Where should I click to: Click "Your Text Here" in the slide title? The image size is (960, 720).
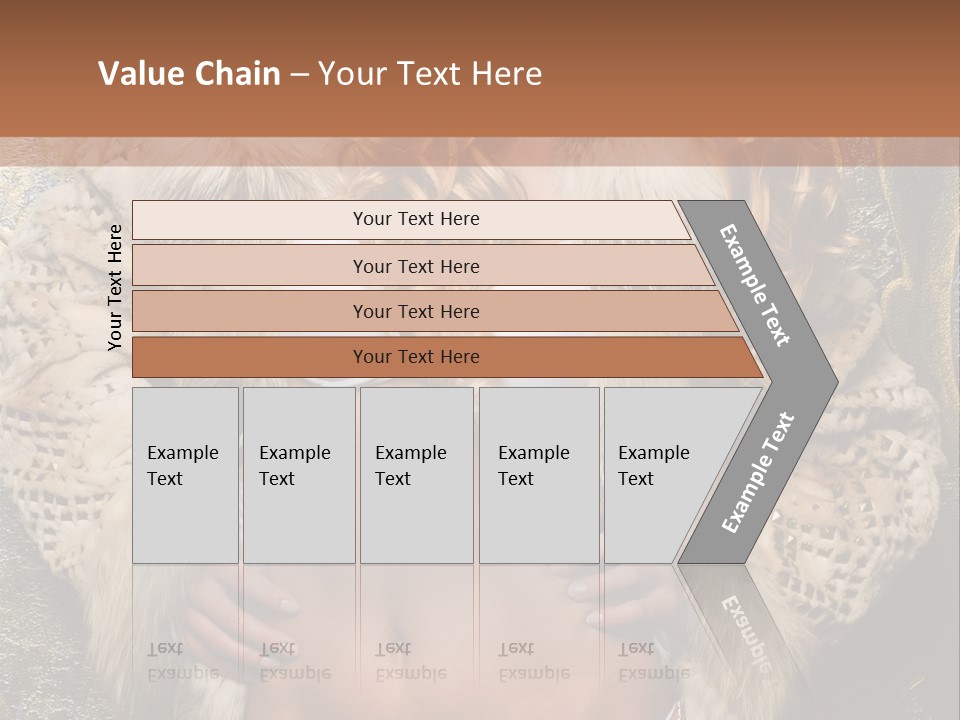click(x=430, y=74)
